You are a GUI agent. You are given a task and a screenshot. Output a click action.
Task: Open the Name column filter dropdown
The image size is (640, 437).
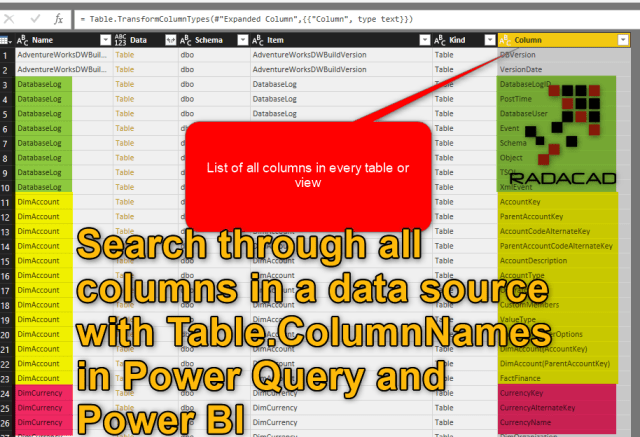(105, 40)
